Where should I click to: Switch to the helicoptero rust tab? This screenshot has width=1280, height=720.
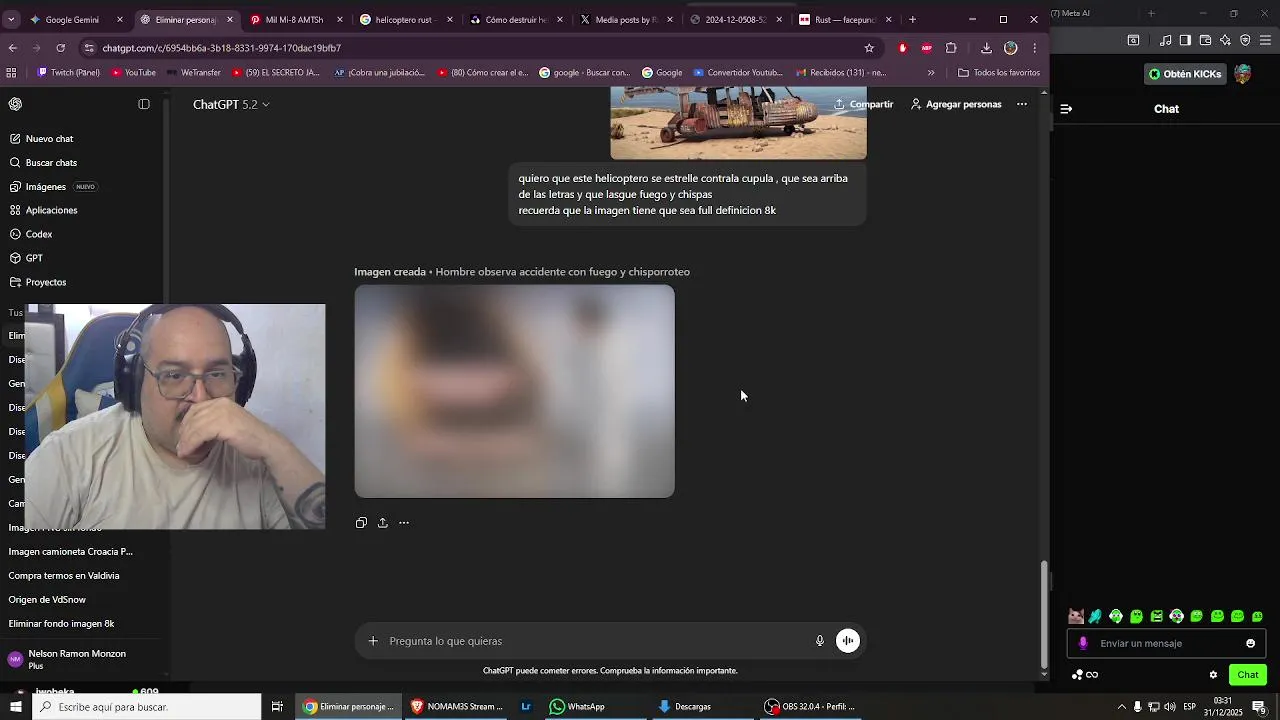(403, 20)
